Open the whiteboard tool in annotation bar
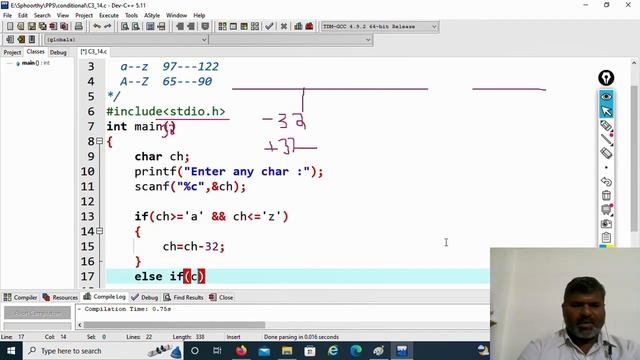 pos(606,210)
